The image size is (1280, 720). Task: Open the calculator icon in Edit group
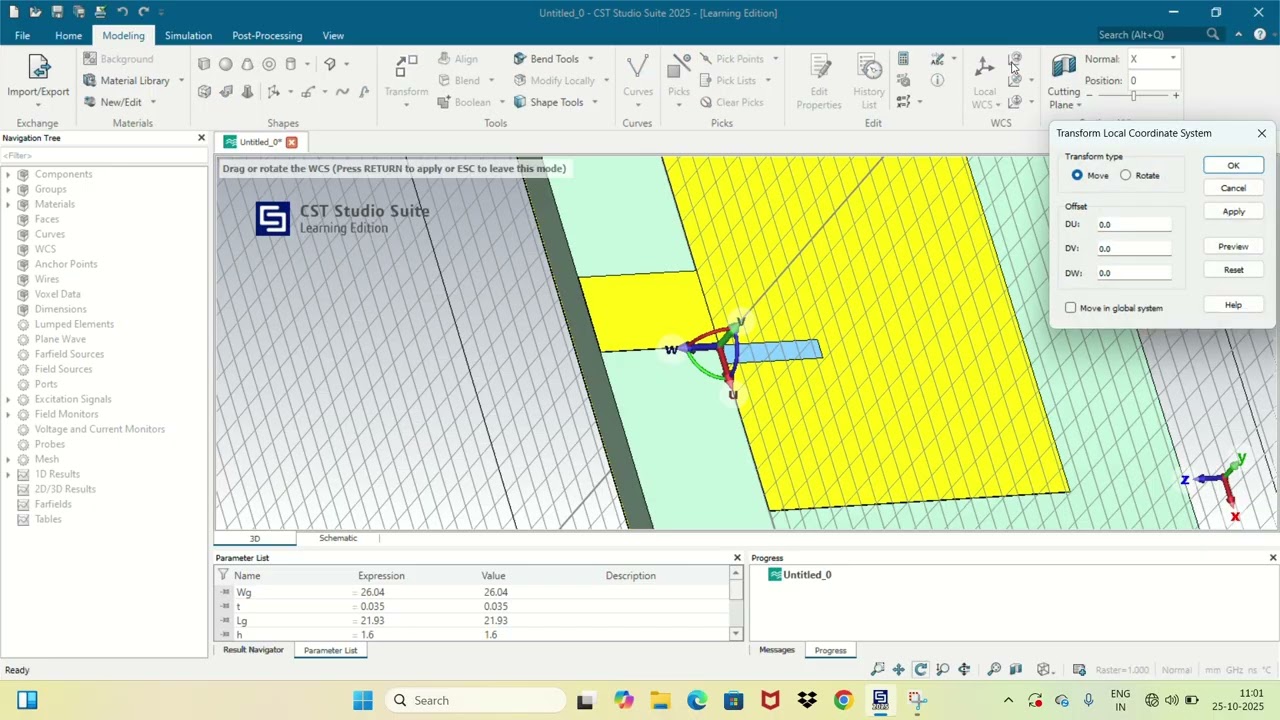(903, 59)
